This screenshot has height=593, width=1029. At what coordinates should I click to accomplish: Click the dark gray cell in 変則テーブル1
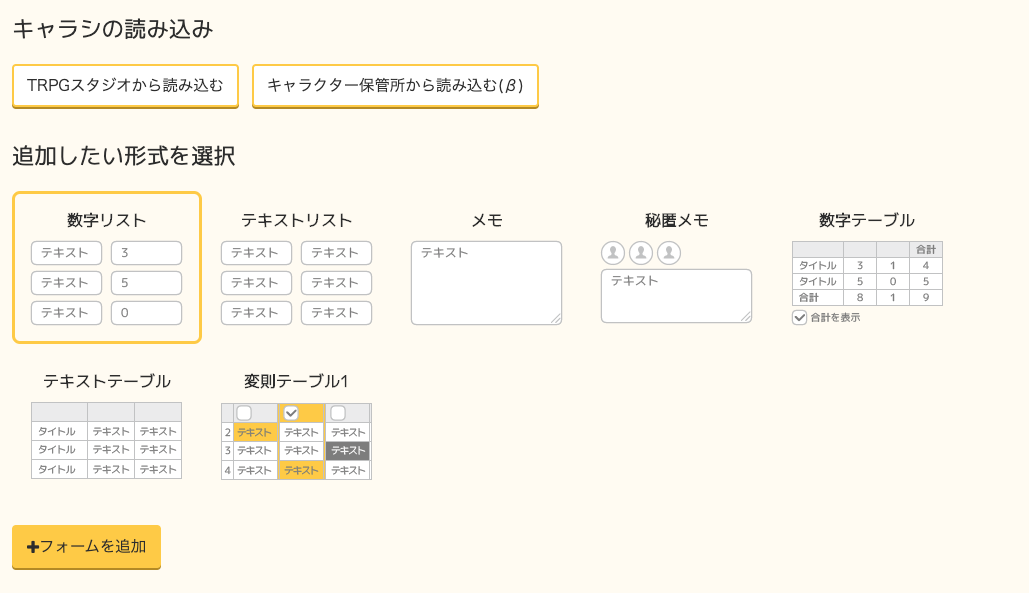[348, 451]
